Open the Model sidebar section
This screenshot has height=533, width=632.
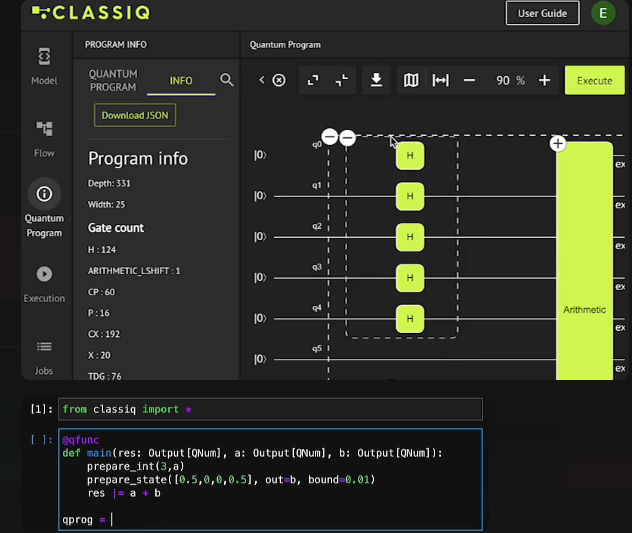[44, 66]
